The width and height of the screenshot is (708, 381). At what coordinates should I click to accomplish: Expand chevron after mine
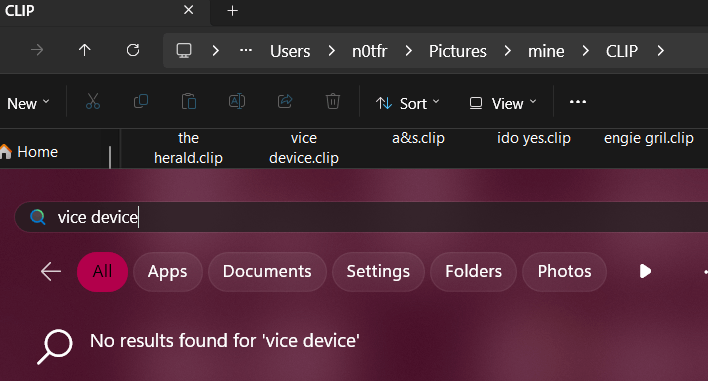(x=586, y=51)
